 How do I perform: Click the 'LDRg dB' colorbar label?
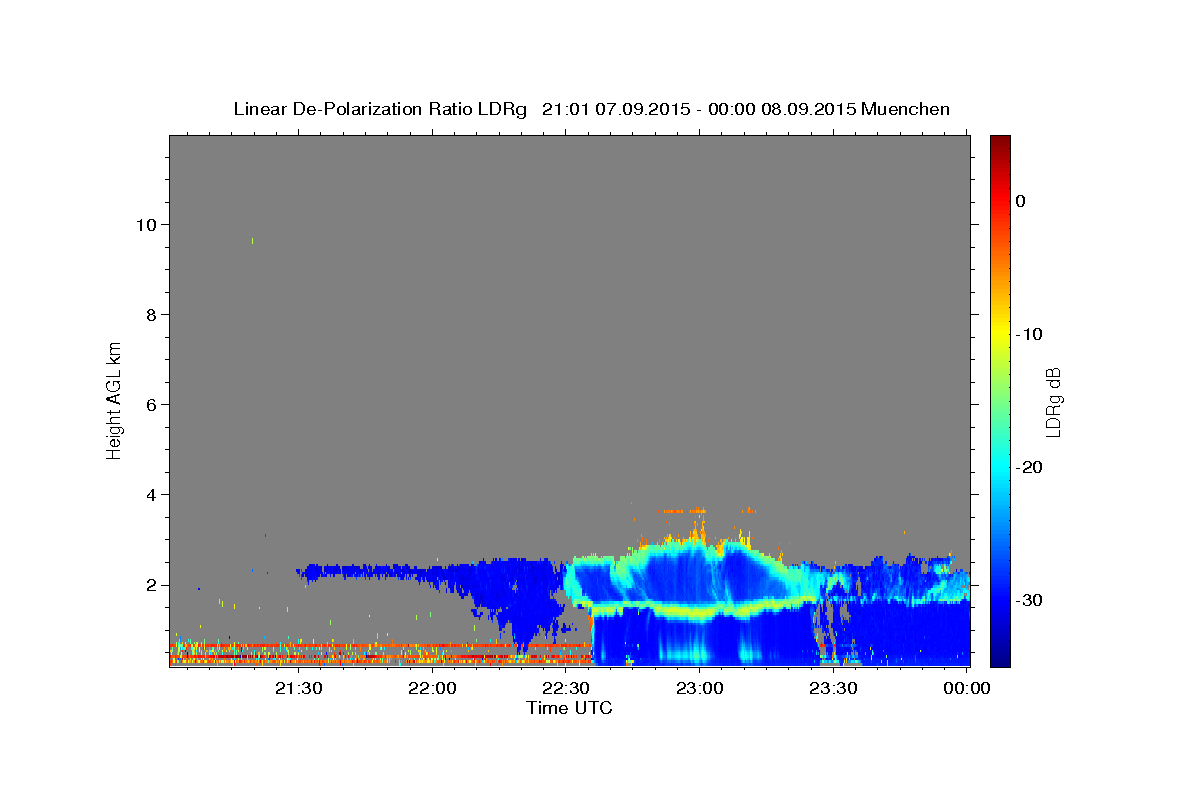pos(1052,402)
